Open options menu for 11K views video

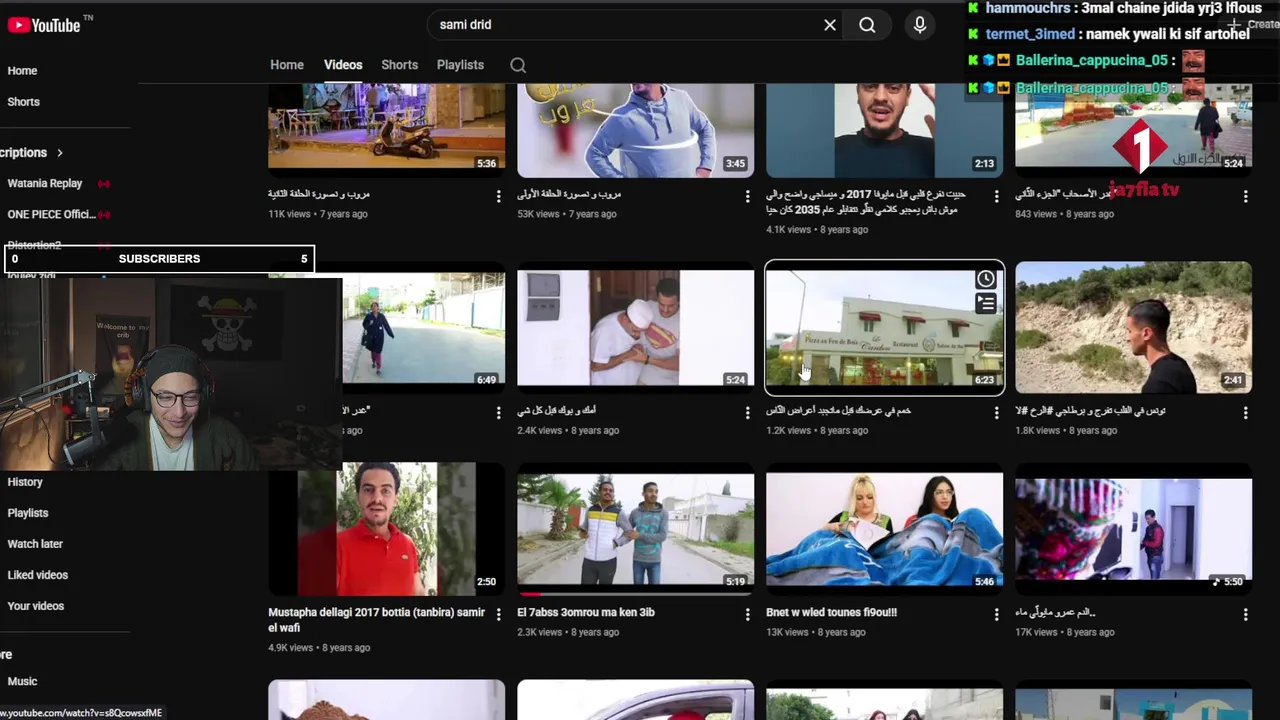click(498, 197)
